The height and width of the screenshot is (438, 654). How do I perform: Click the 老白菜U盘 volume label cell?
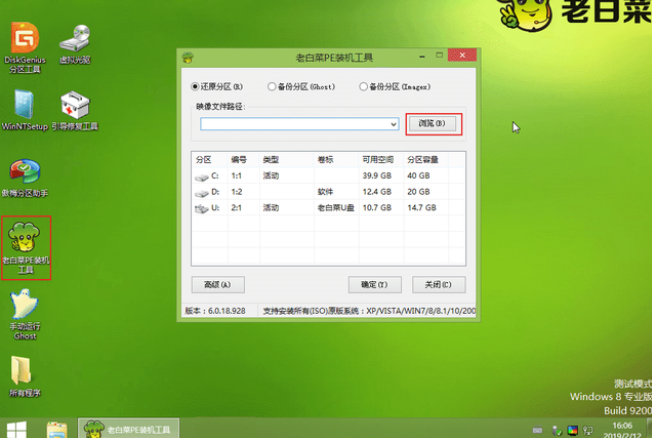click(336, 208)
